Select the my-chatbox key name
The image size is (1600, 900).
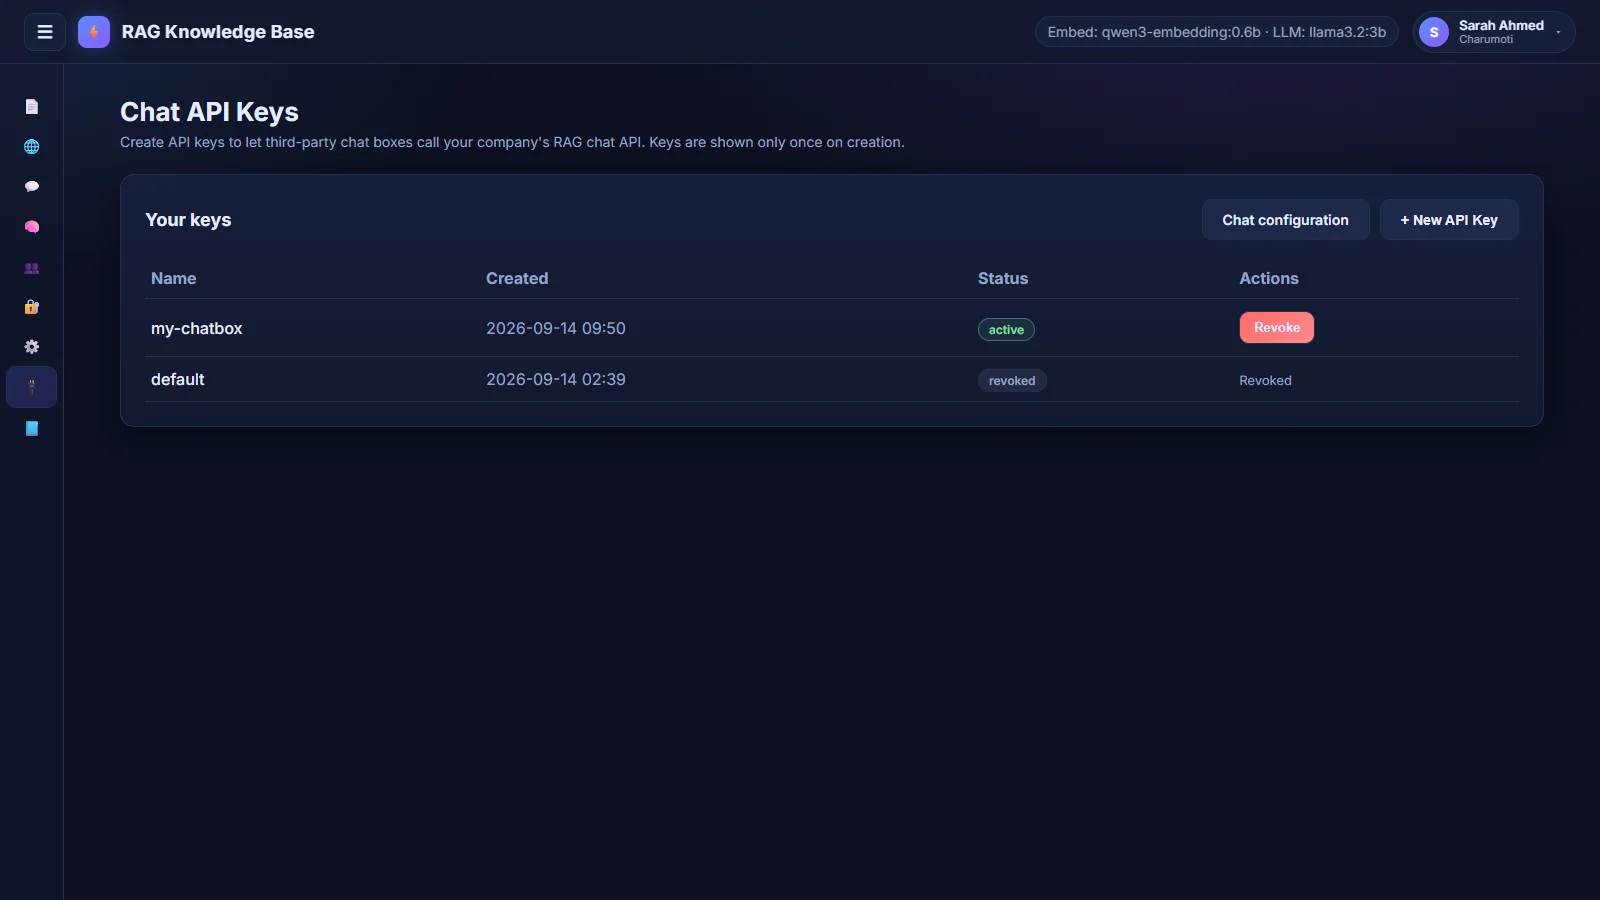point(197,328)
